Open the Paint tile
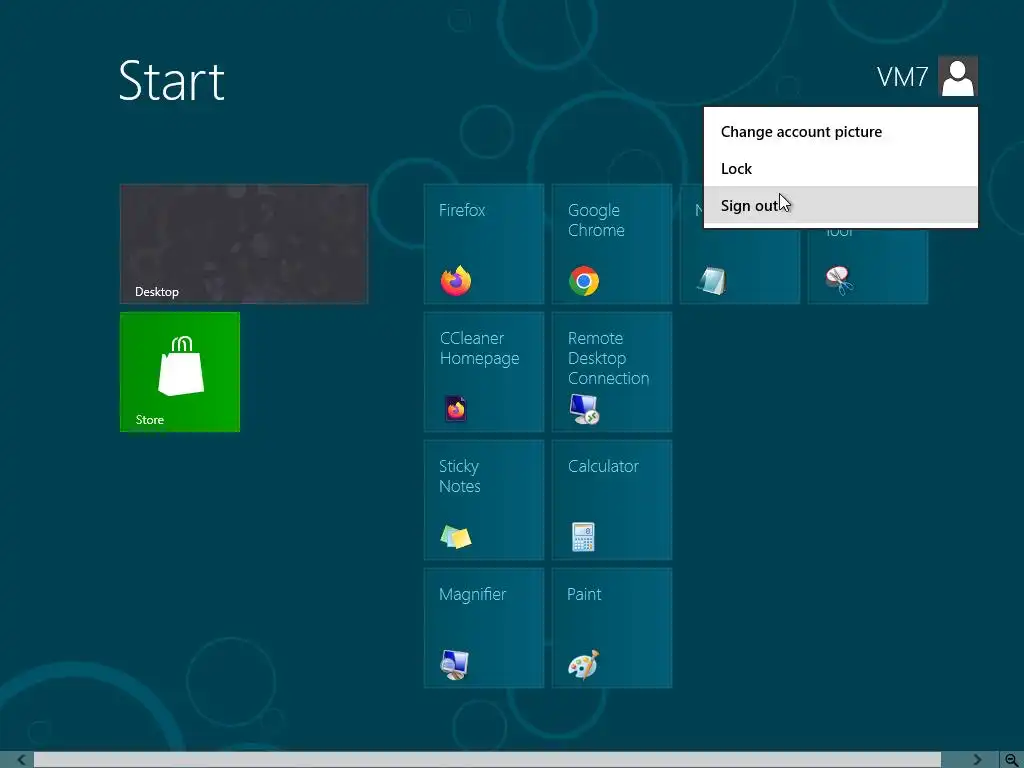 click(612, 628)
